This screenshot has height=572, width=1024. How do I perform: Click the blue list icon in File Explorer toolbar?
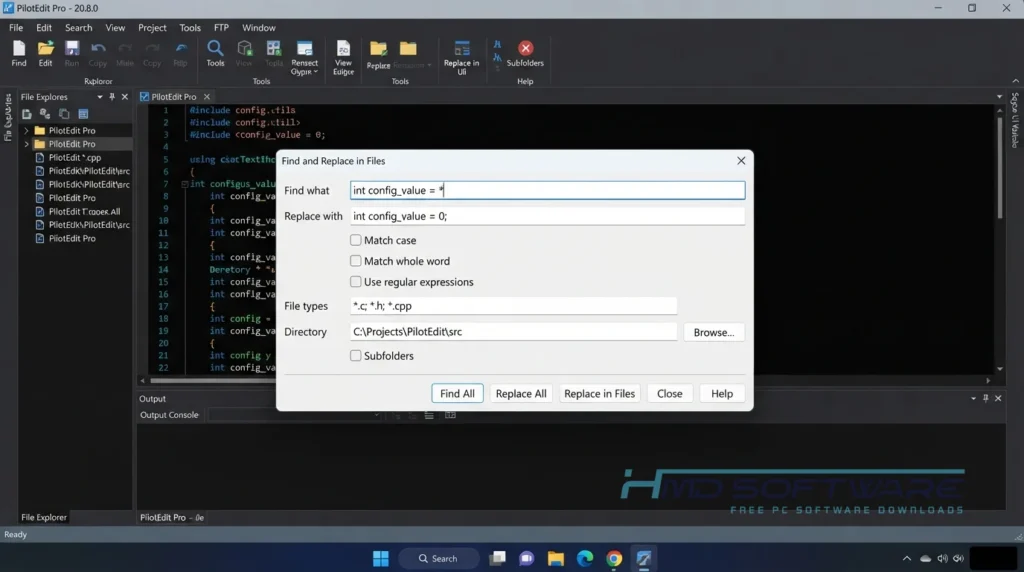point(83,114)
